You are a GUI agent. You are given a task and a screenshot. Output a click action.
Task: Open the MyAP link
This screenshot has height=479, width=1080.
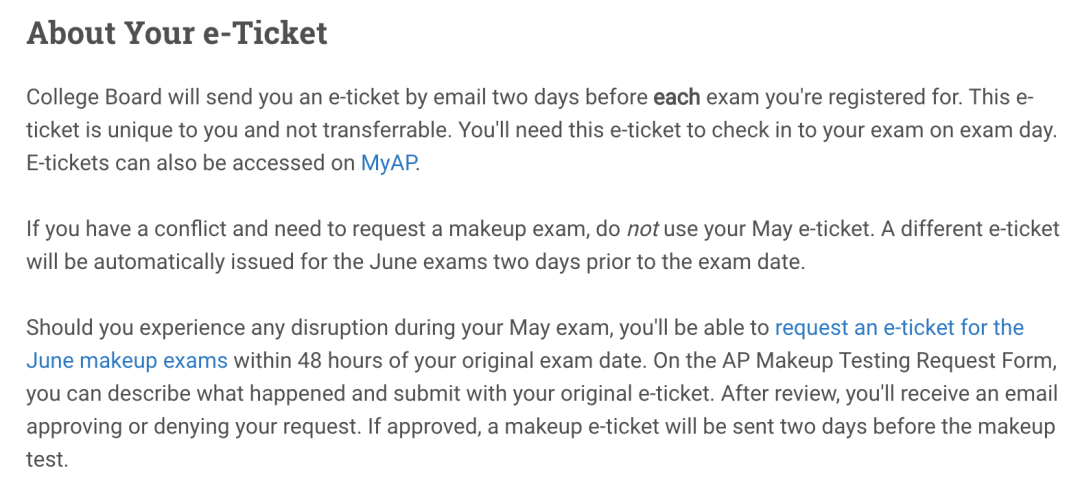coord(388,163)
